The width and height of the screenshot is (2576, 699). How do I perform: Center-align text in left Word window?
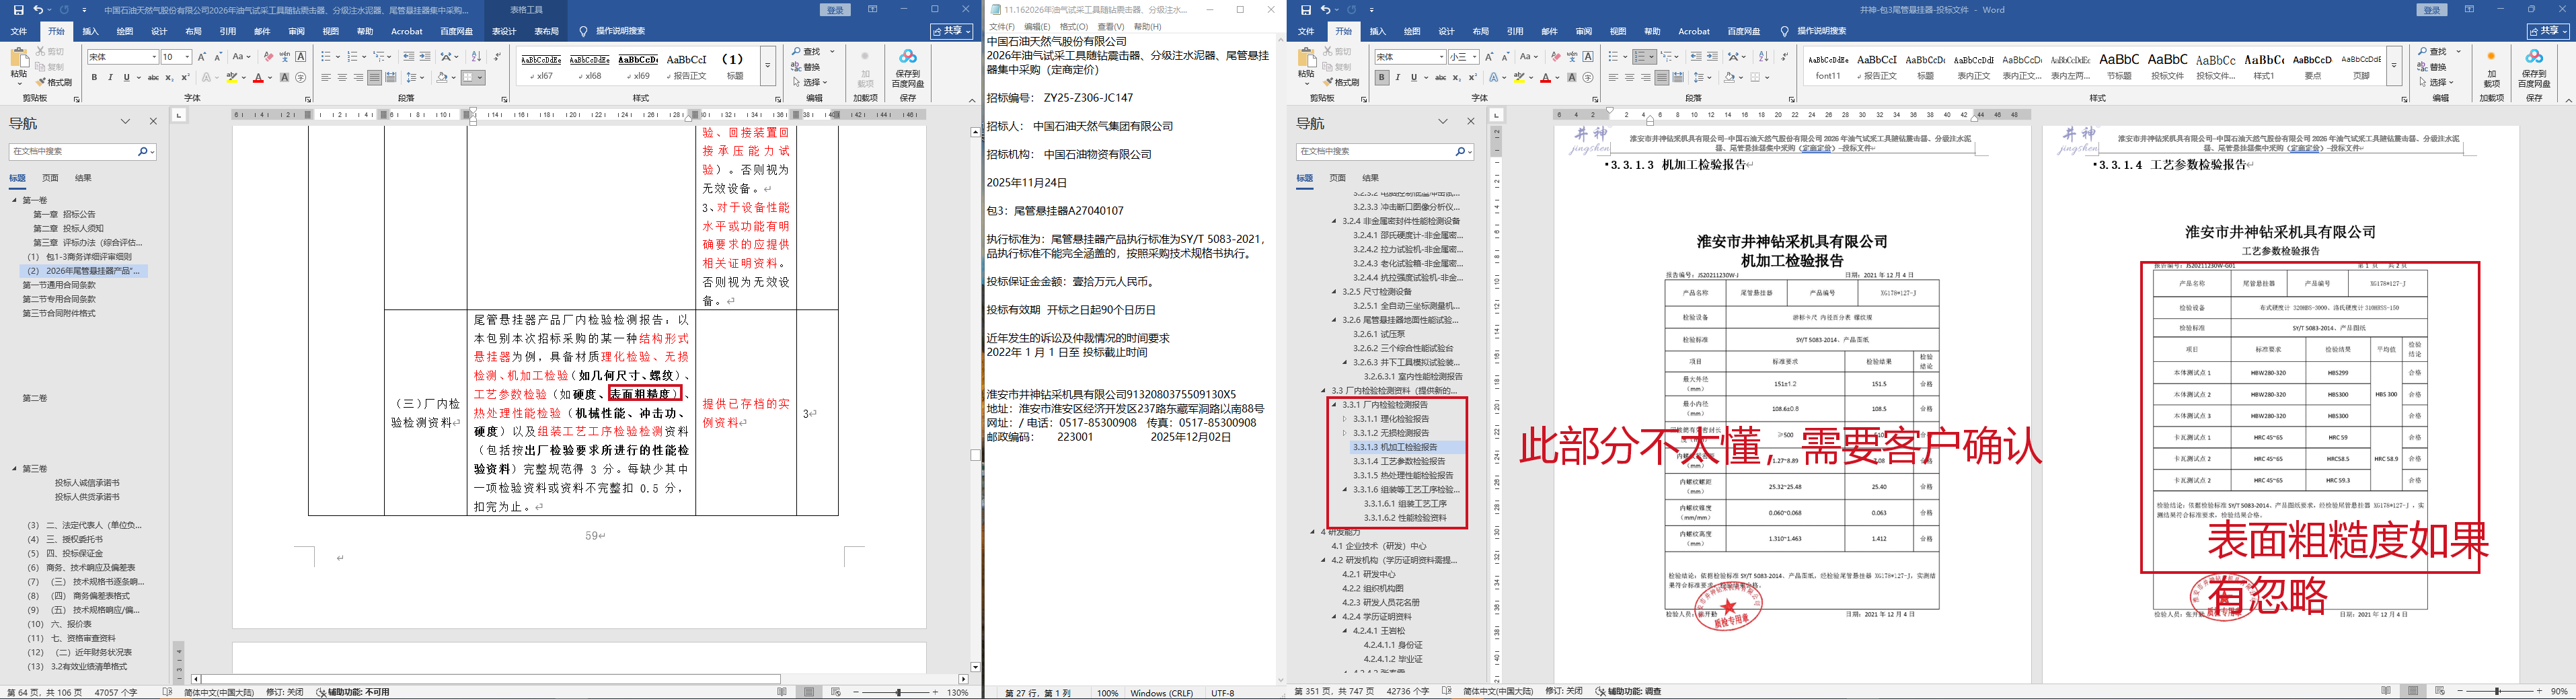point(342,77)
